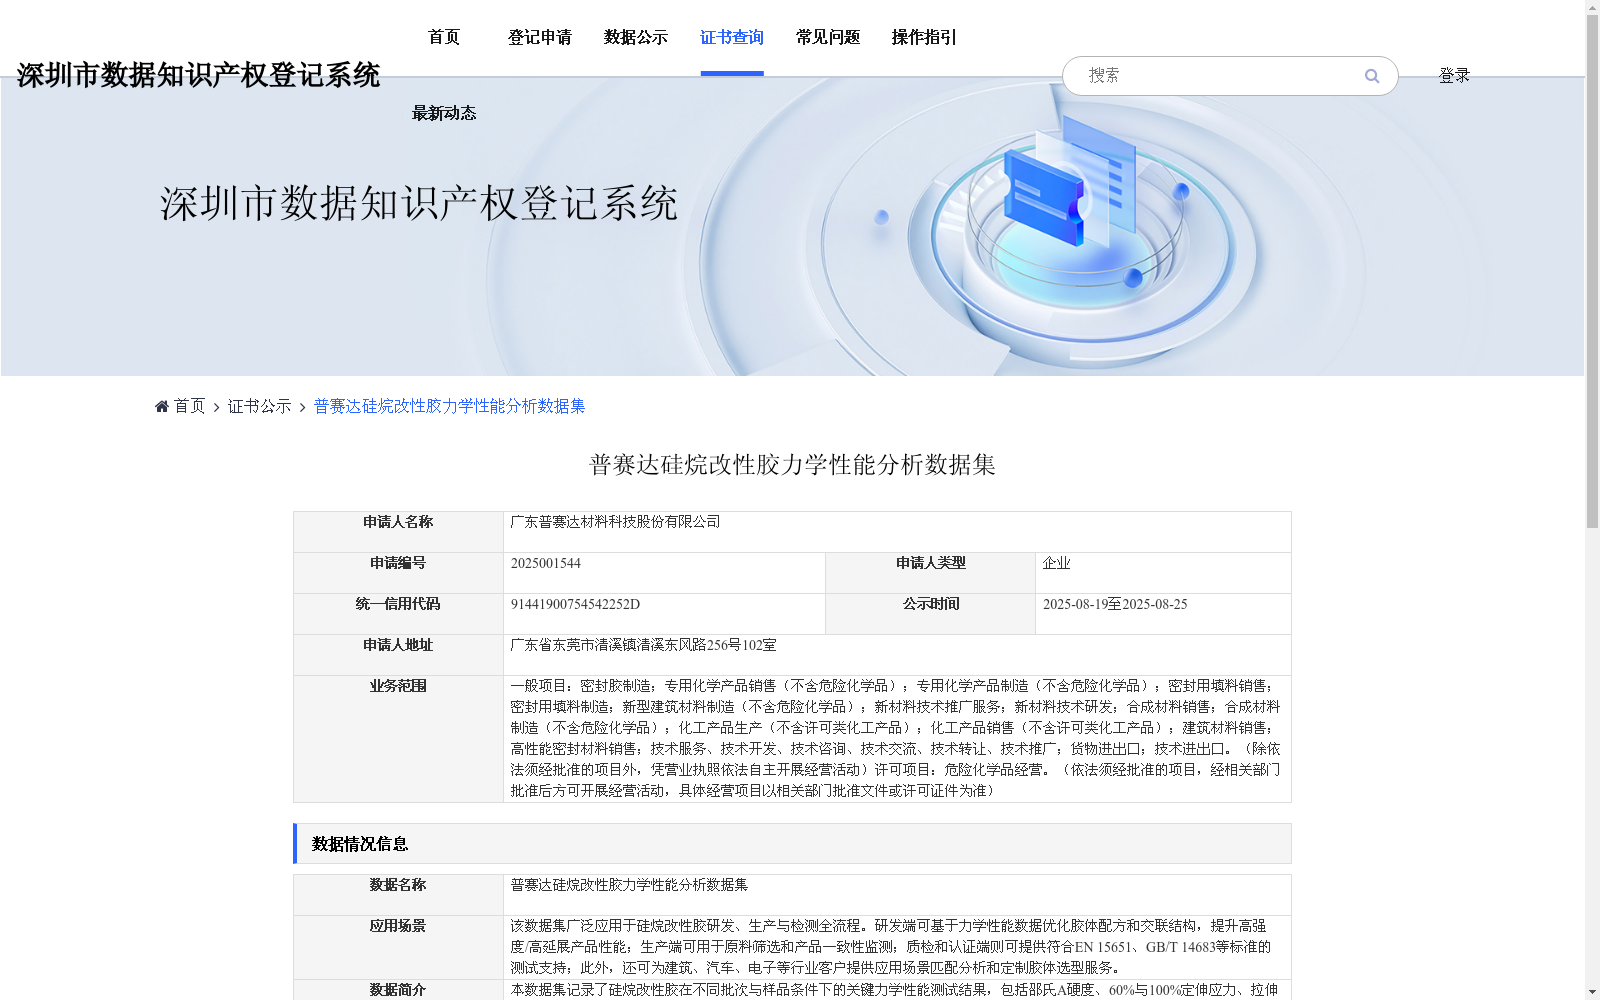Click the 深圳市数据知识产权登记系统 site logo title
This screenshot has height=1000, width=1600.
tap(198, 75)
